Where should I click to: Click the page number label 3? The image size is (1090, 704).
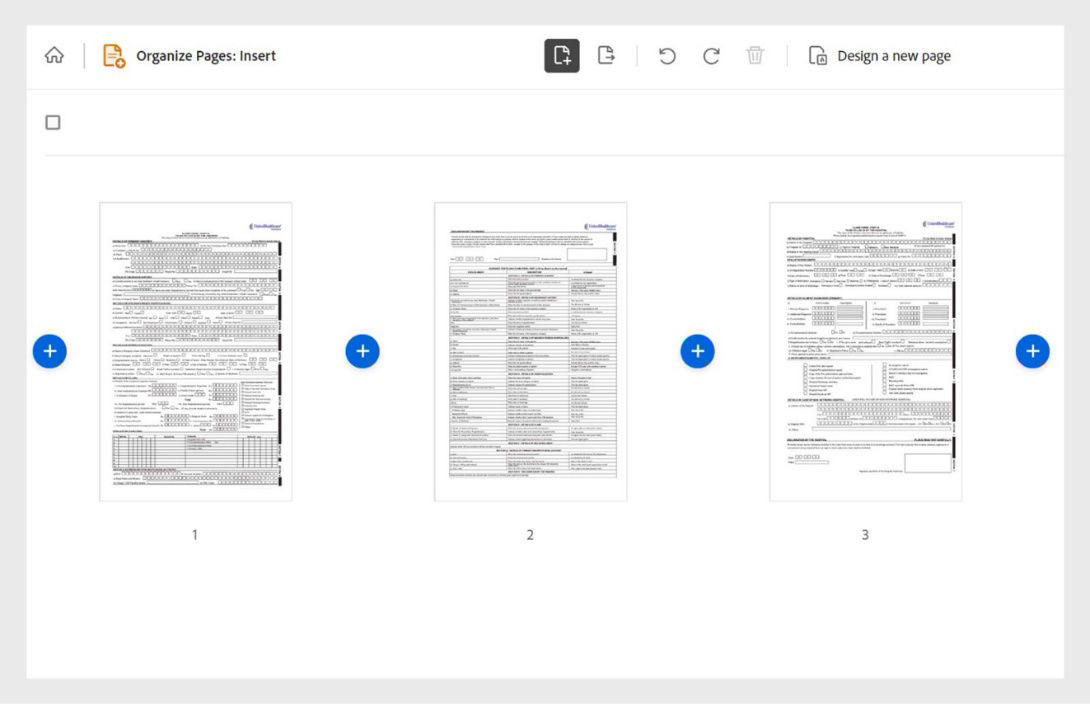coord(864,535)
